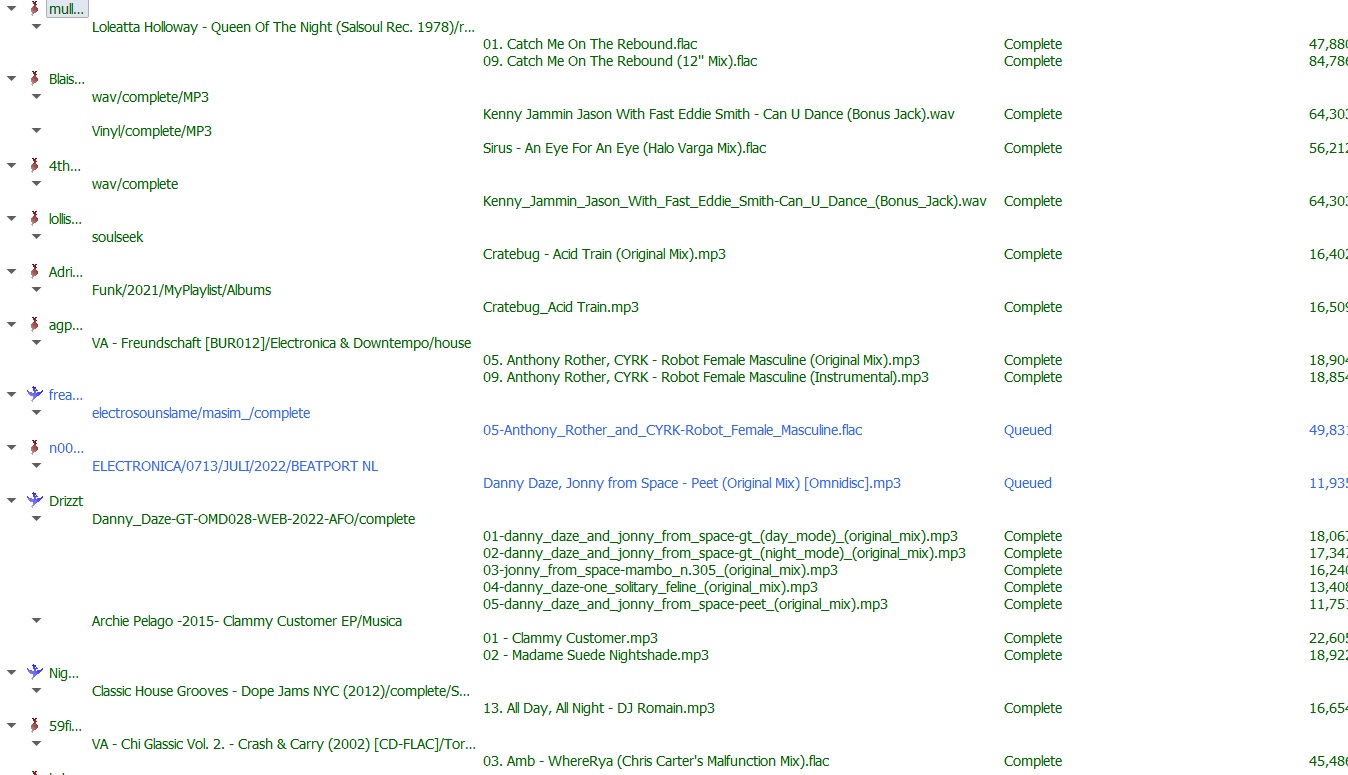
Task: Collapse the Danny_Daze-GT-OMD028 folder
Action: tap(37, 519)
